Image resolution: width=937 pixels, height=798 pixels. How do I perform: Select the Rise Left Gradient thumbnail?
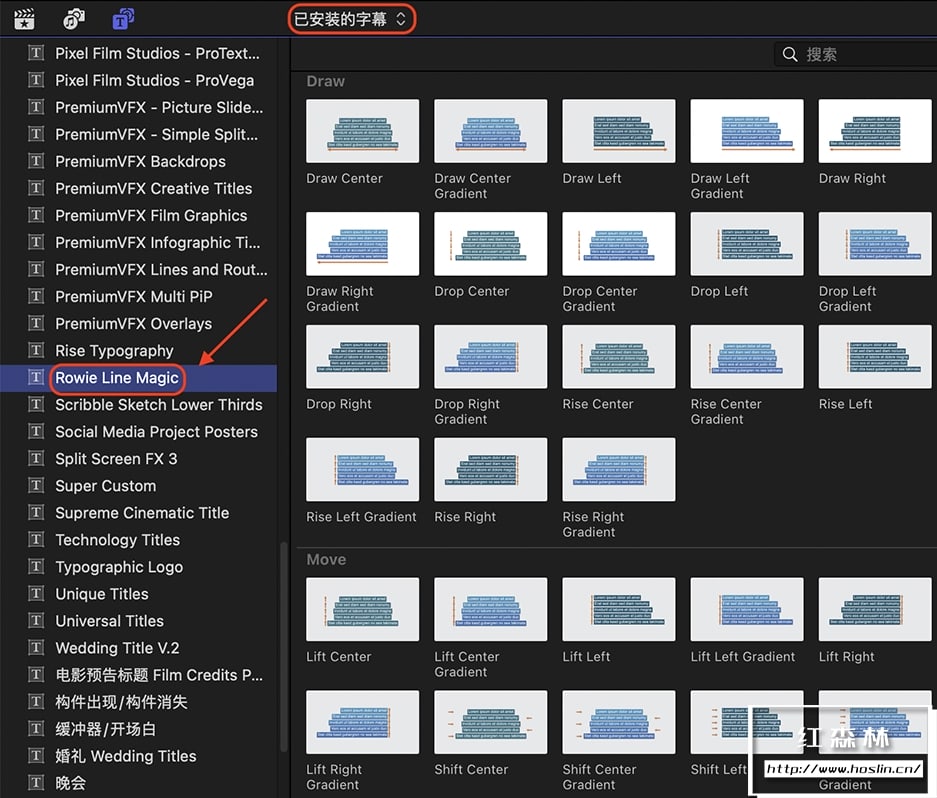[x=363, y=470]
